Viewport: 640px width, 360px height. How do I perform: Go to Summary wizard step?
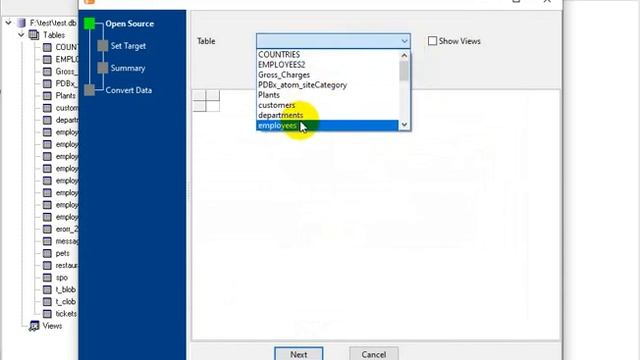tap(128, 68)
